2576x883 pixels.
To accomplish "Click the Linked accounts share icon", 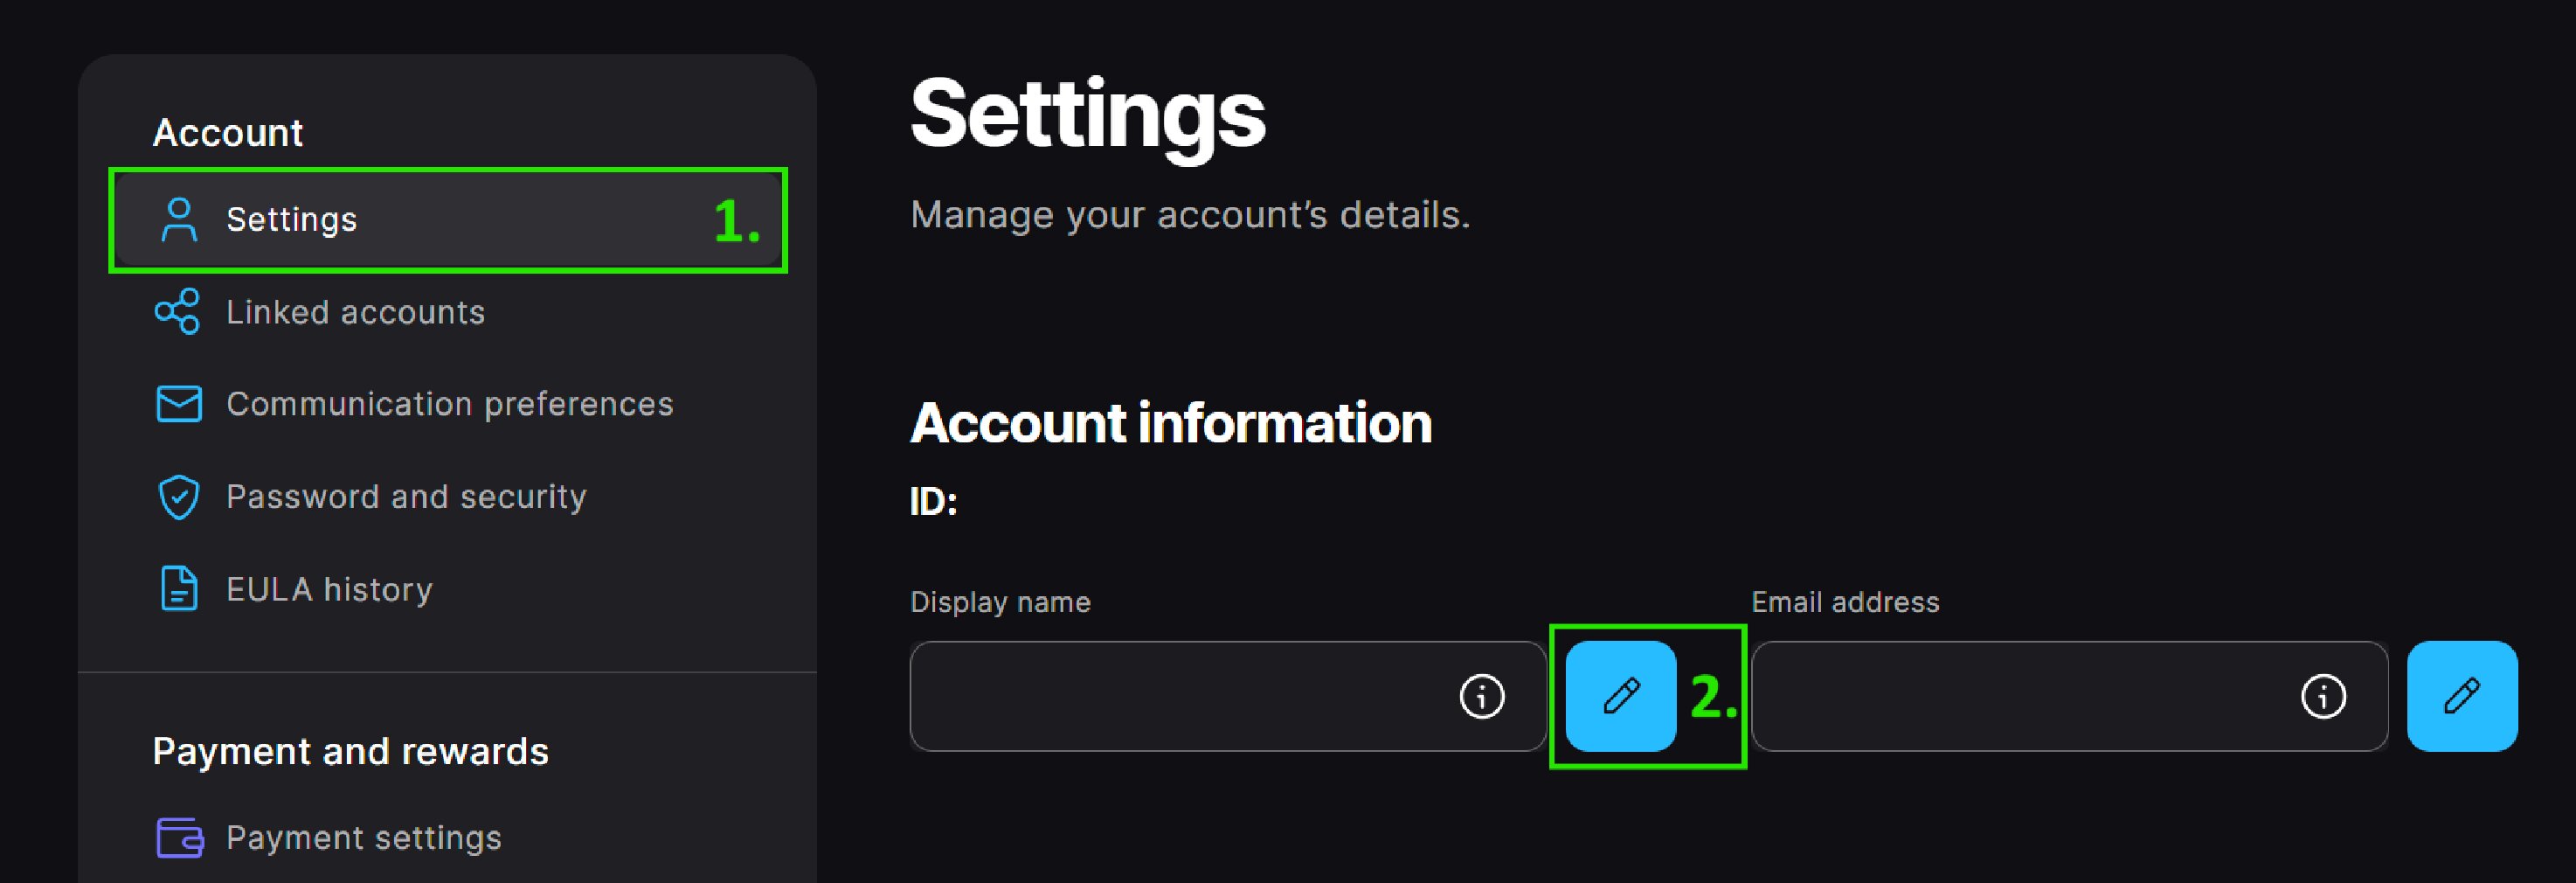I will (x=178, y=312).
